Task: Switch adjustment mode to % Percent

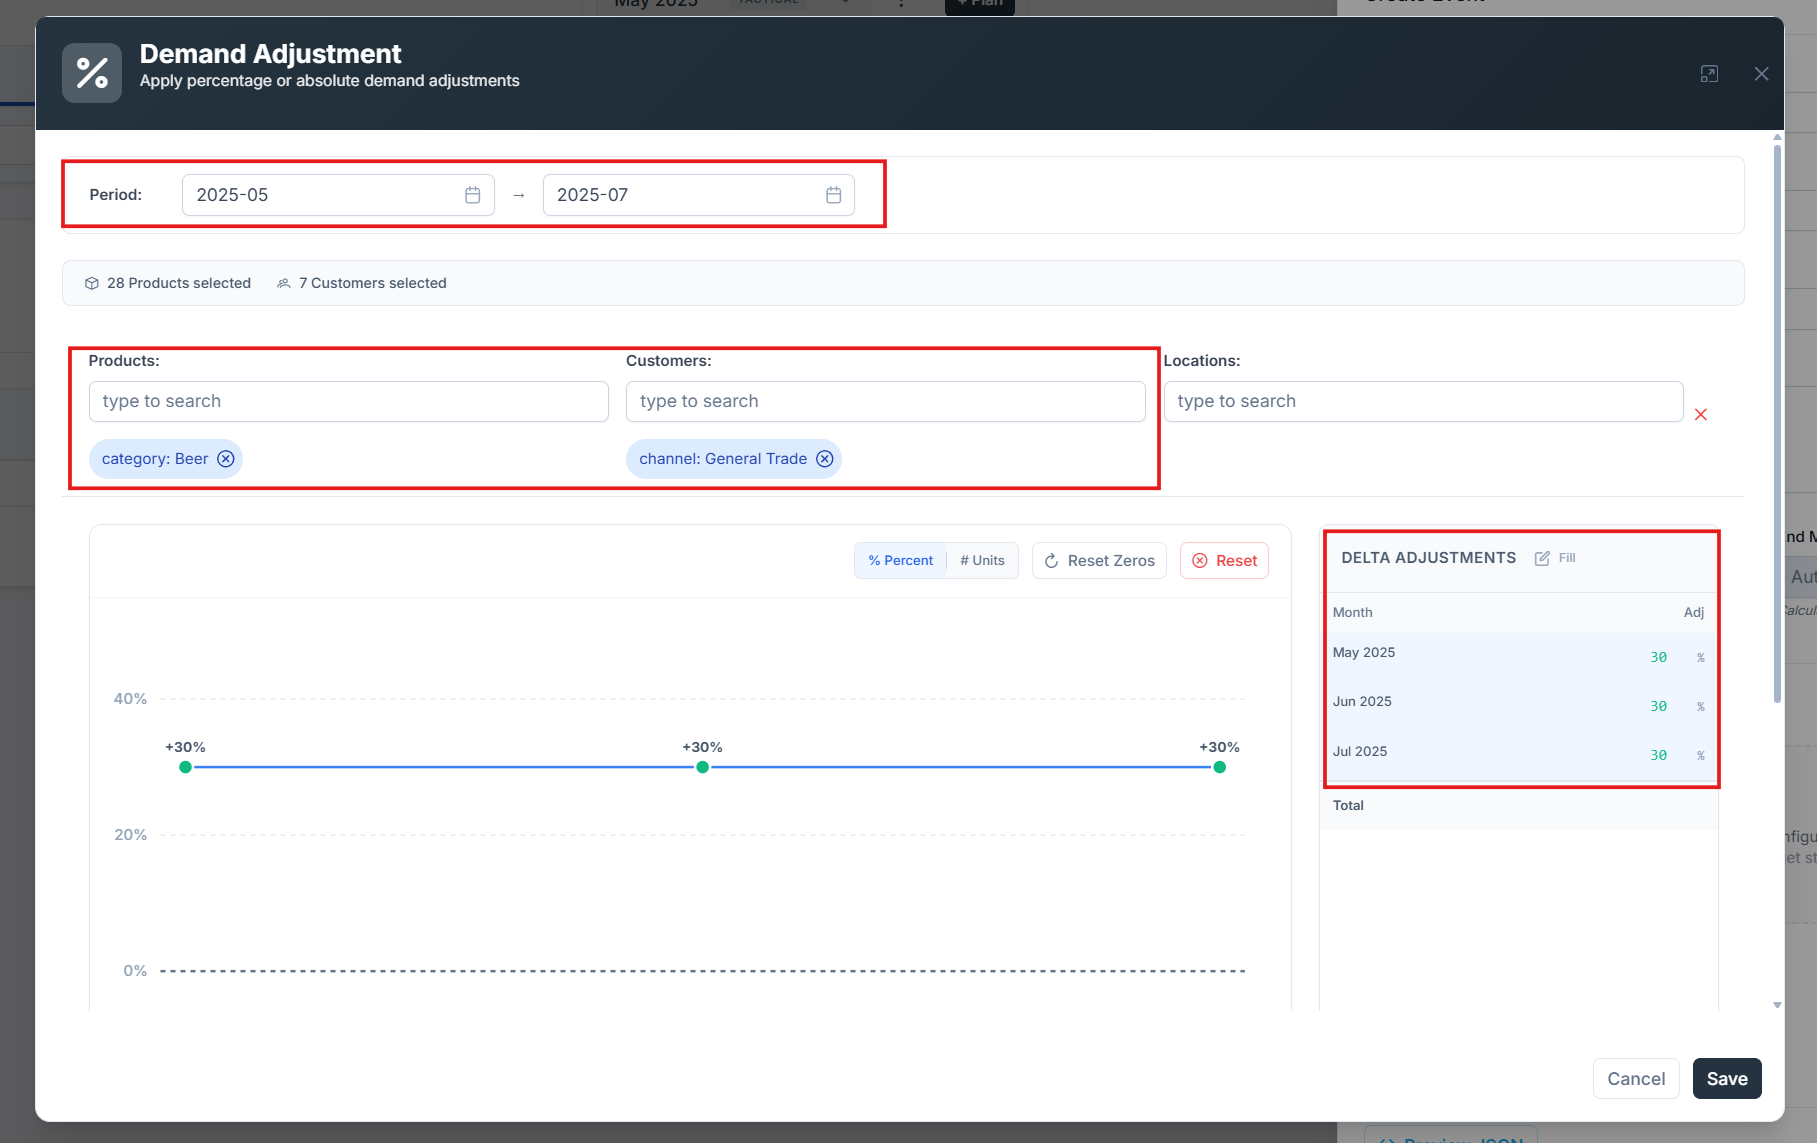Action: 900,561
